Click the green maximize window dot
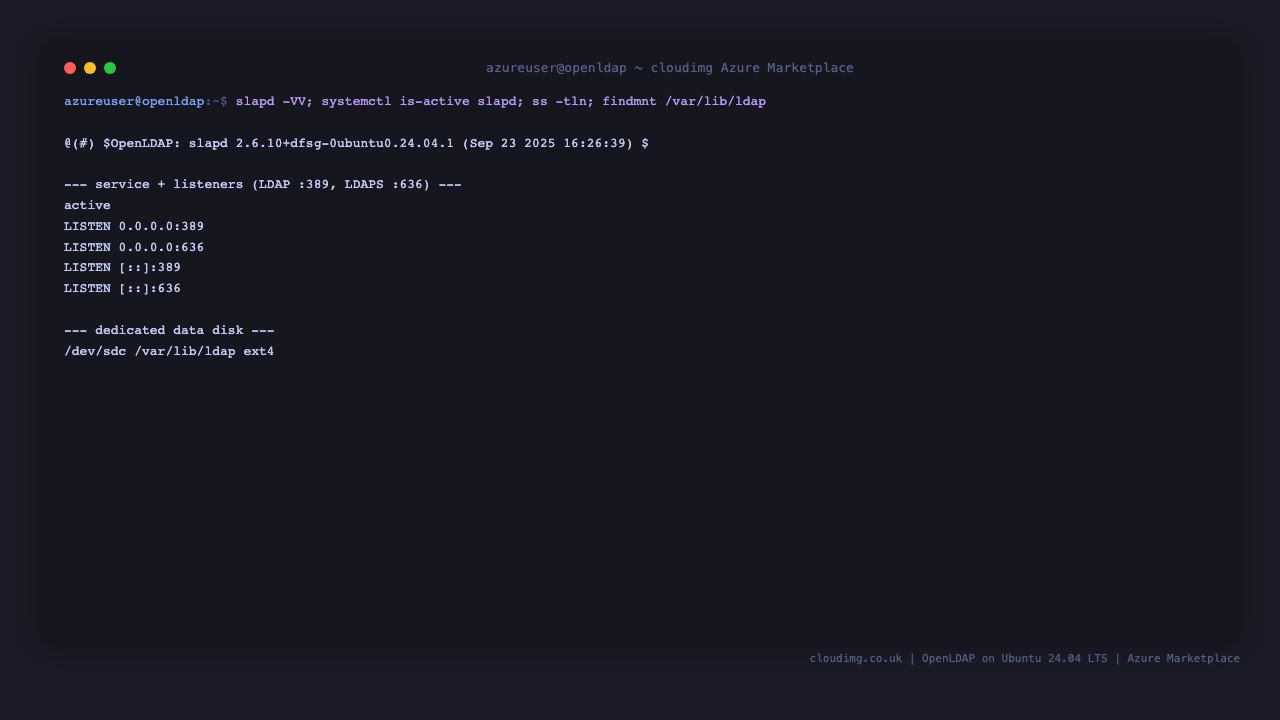The height and width of the screenshot is (720, 1280). (x=110, y=68)
